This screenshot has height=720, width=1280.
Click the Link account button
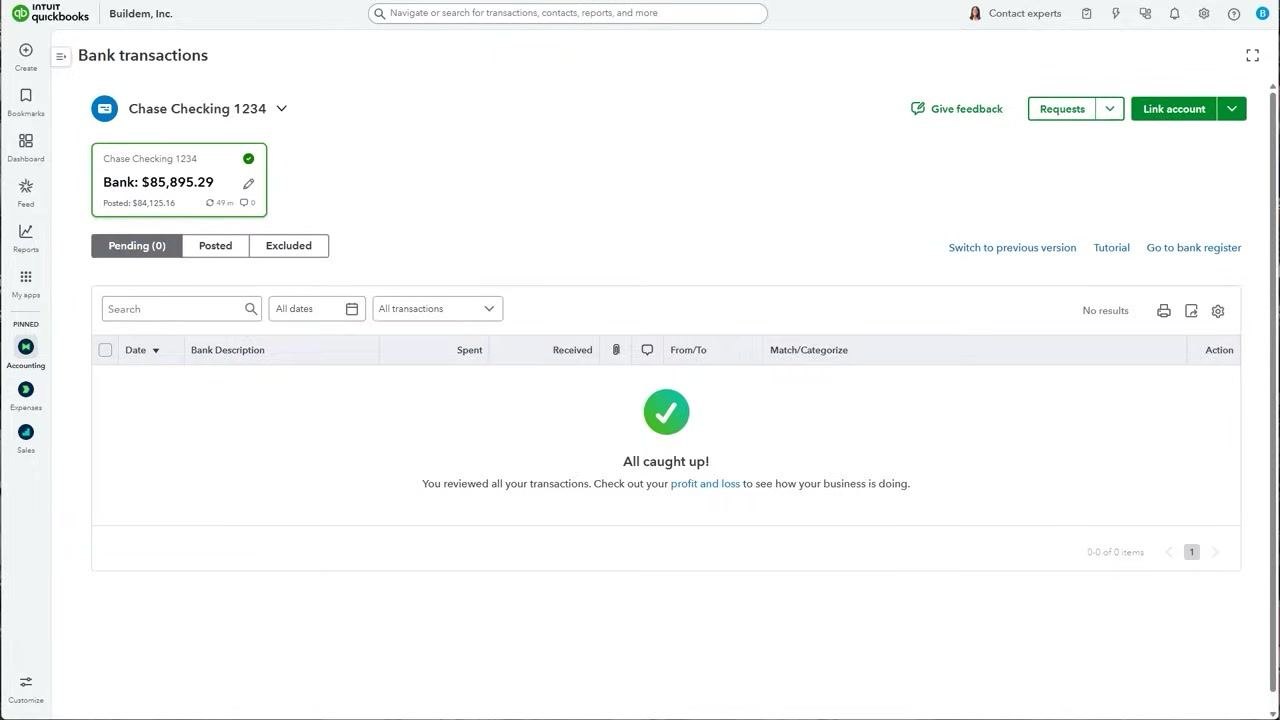[x=1174, y=109]
